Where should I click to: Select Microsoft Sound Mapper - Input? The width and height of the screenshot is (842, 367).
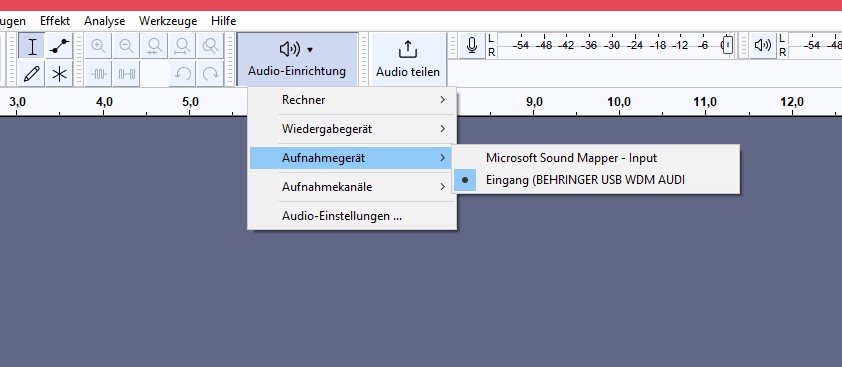coord(596,158)
